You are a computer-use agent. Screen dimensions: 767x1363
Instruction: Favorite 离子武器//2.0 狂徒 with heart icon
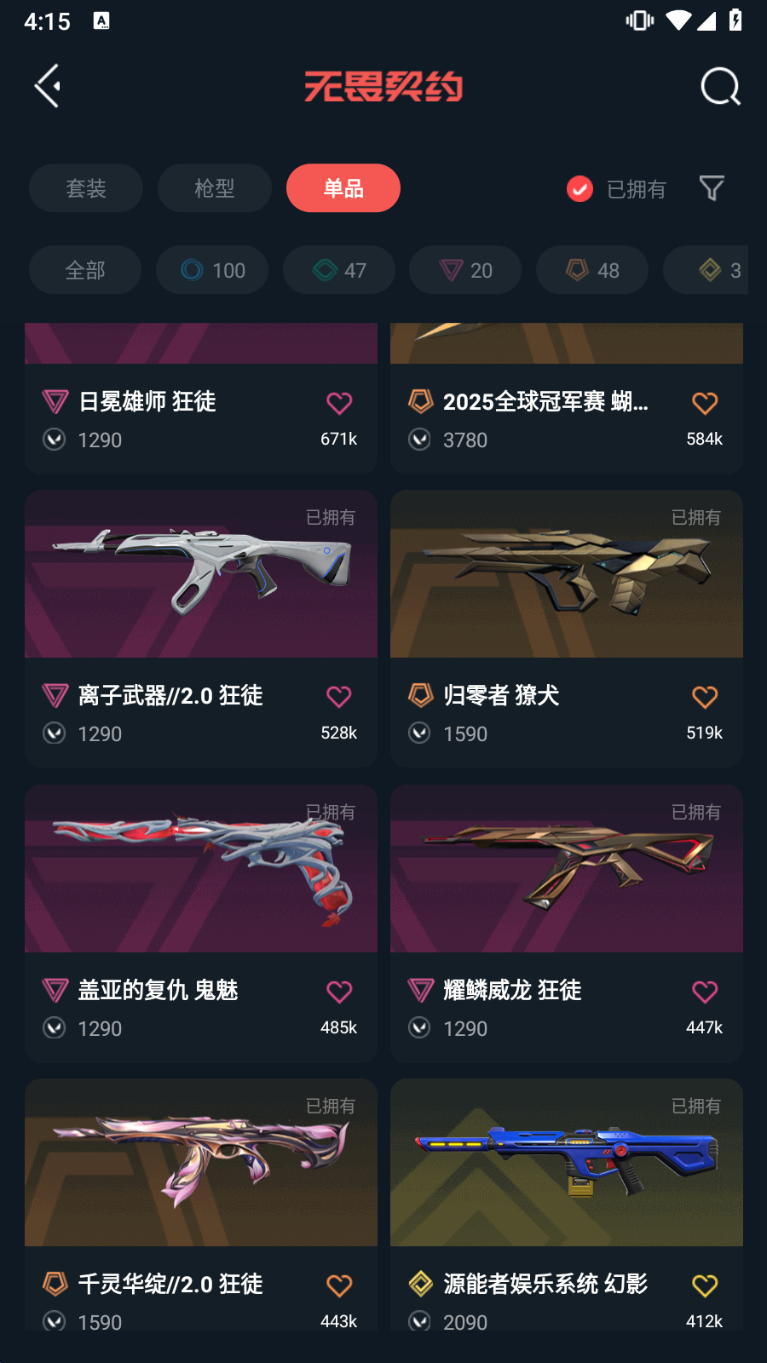click(x=339, y=697)
